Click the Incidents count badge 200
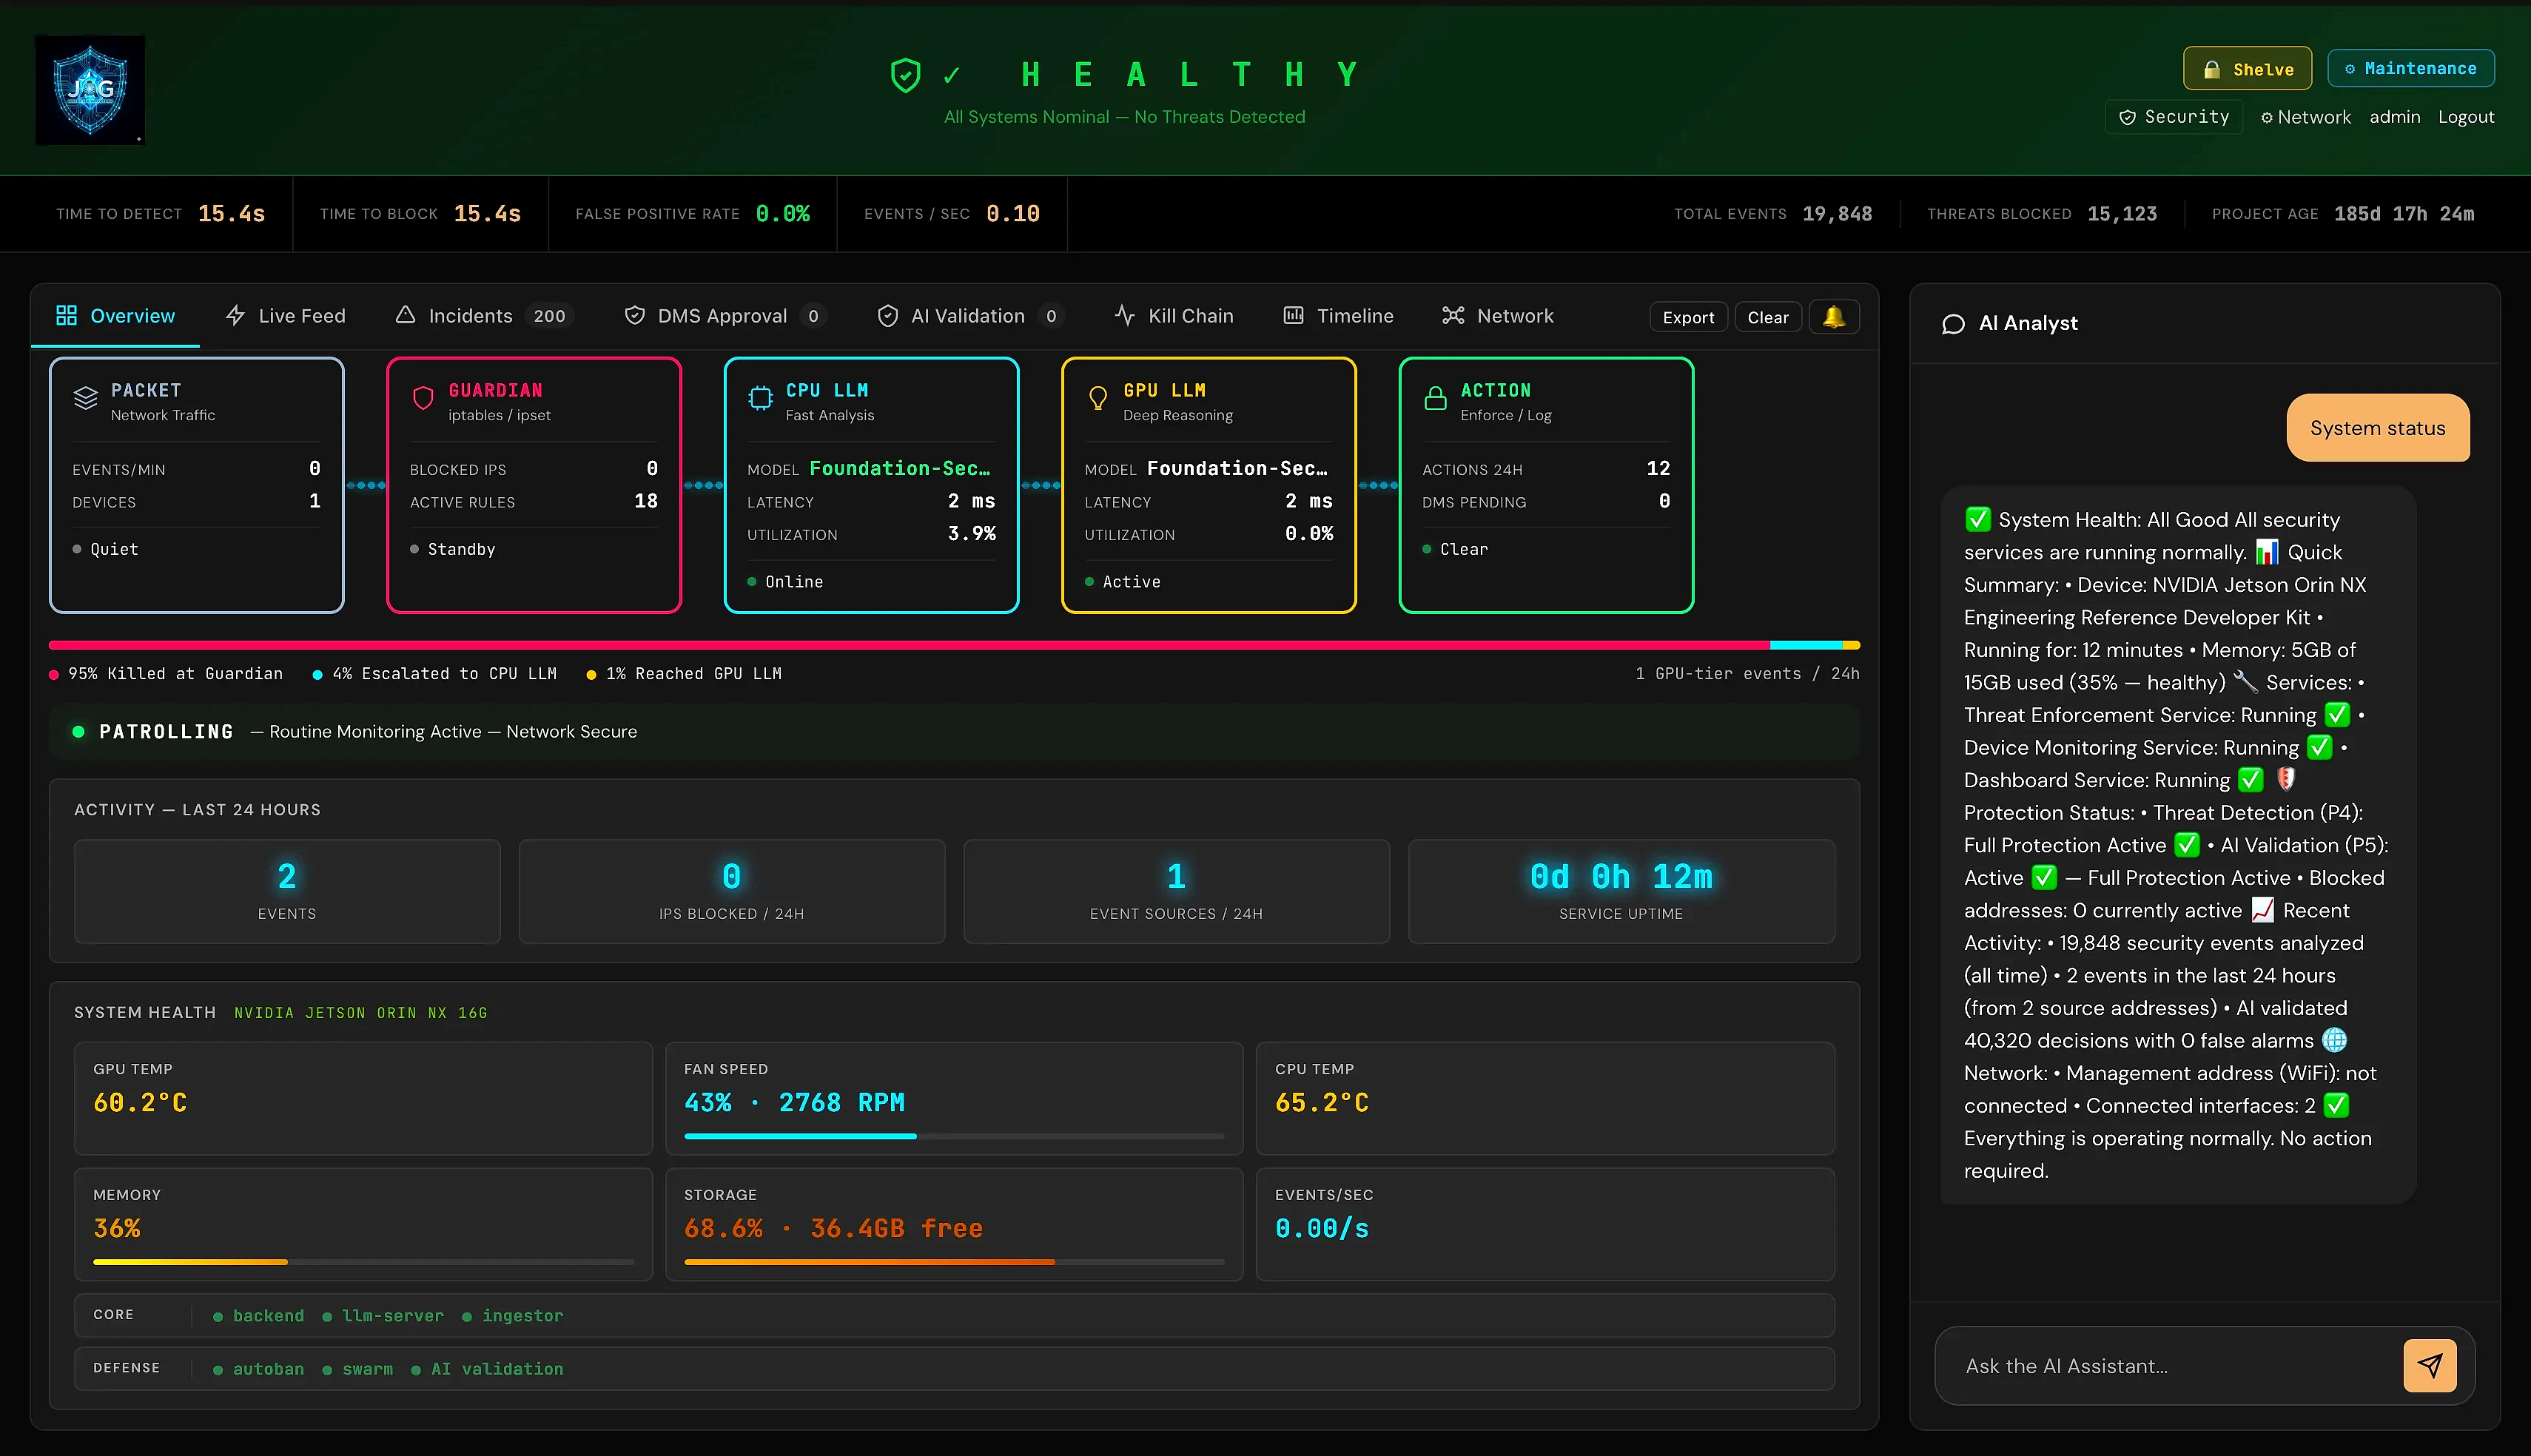The height and width of the screenshot is (1456, 2531). pos(549,316)
